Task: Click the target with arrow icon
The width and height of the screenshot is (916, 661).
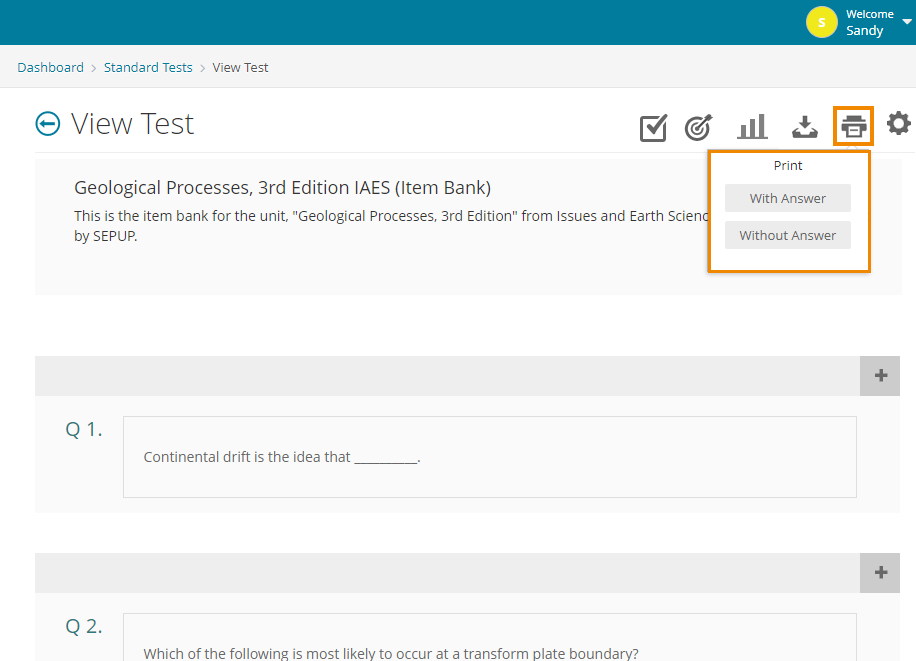Action: (698, 127)
